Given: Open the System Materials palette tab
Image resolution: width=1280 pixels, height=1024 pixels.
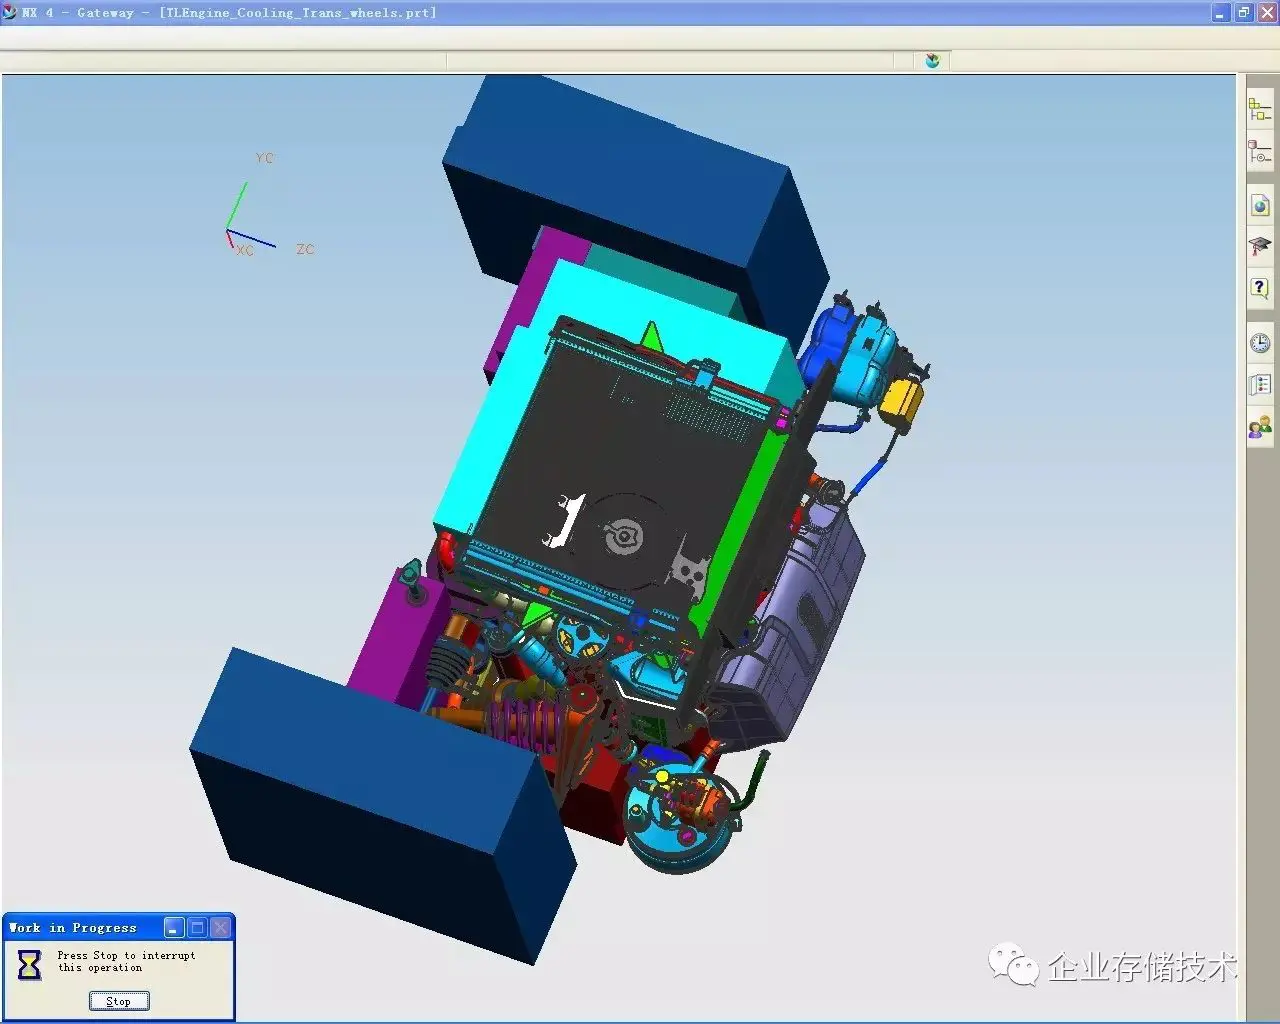Looking at the screenshot, I should point(1259,385).
